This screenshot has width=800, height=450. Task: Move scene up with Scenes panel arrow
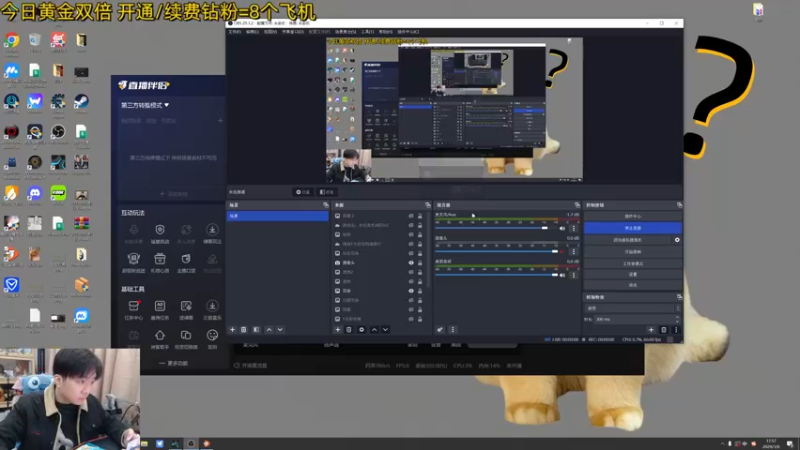click(269, 330)
